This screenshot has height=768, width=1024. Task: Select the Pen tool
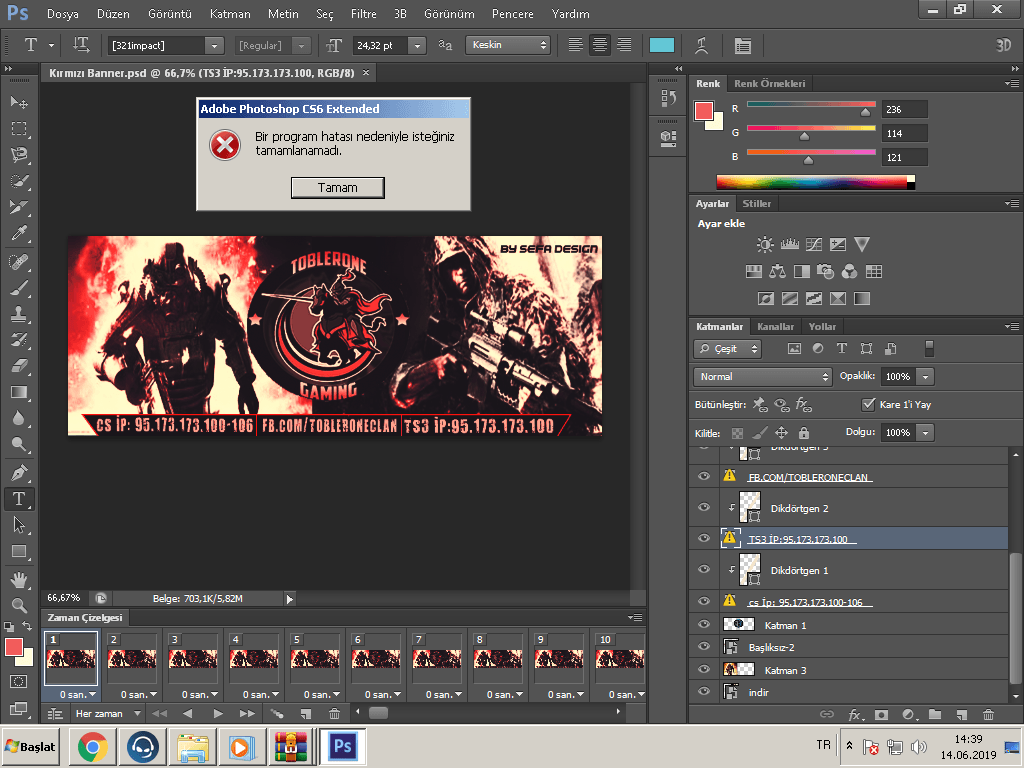[19, 472]
